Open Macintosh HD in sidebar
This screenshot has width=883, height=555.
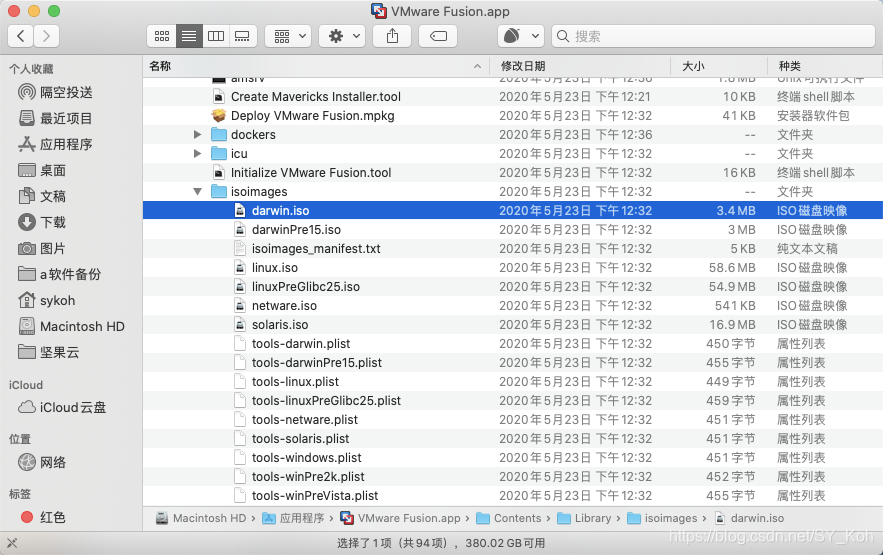coord(72,326)
